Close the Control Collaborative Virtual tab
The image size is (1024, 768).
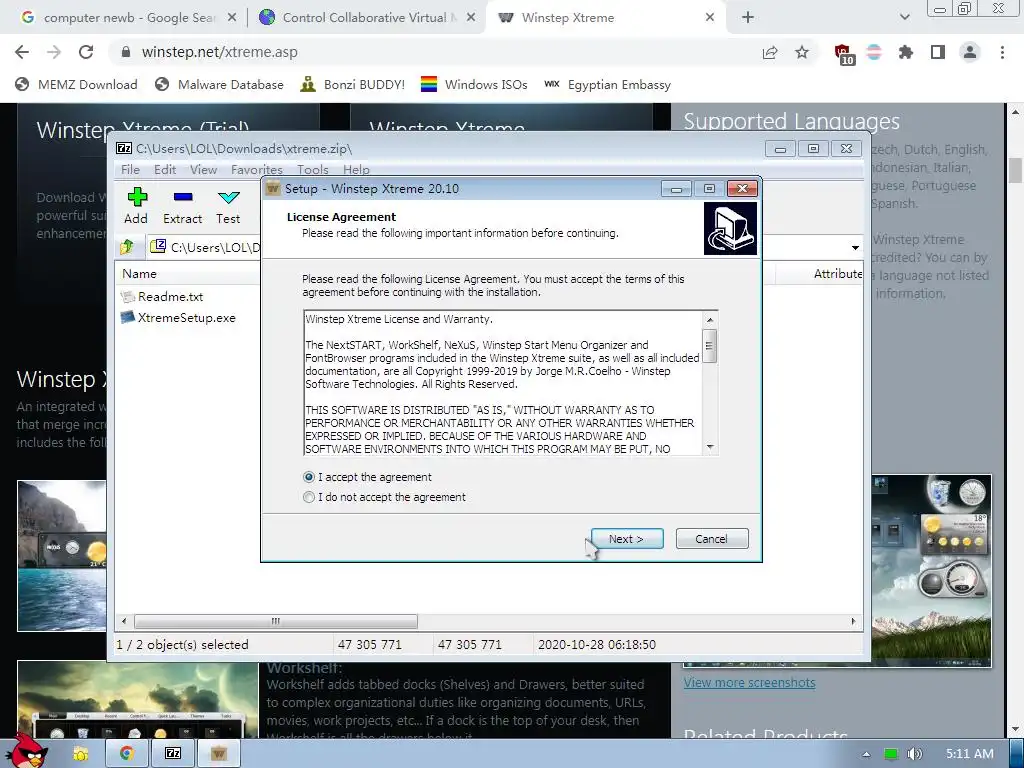[471, 18]
